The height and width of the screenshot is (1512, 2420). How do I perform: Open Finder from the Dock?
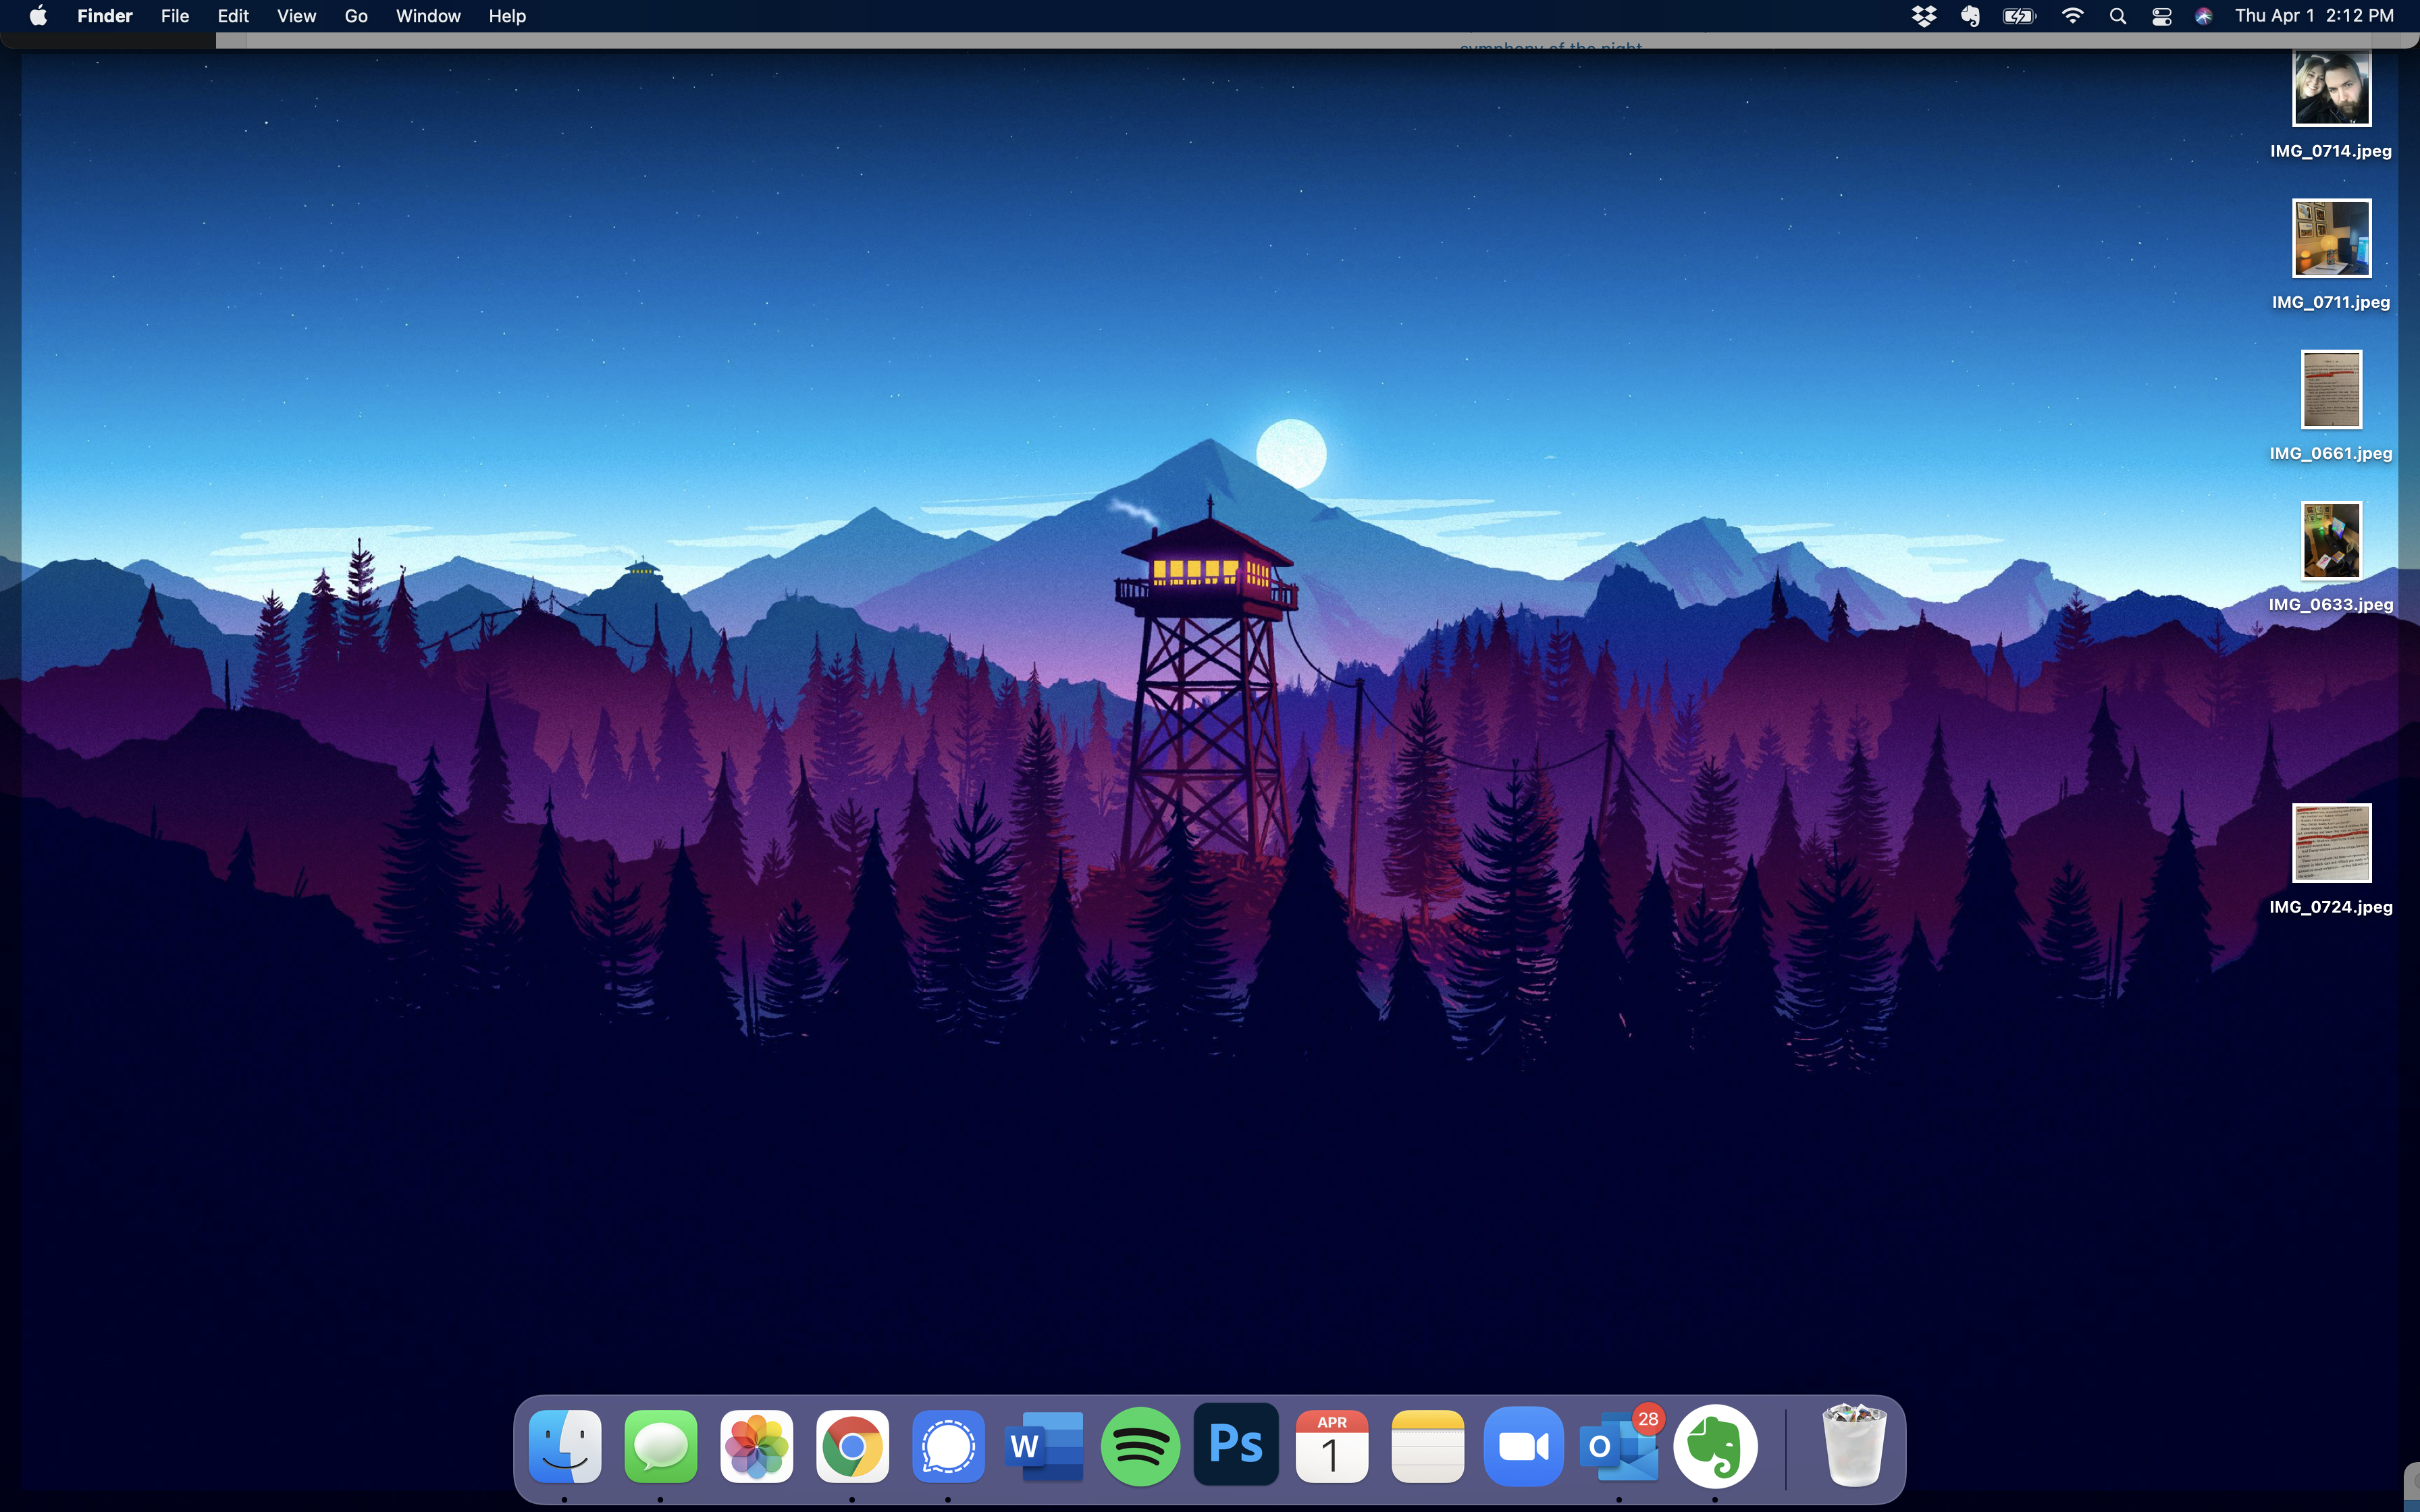click(x=565, y=1446)
